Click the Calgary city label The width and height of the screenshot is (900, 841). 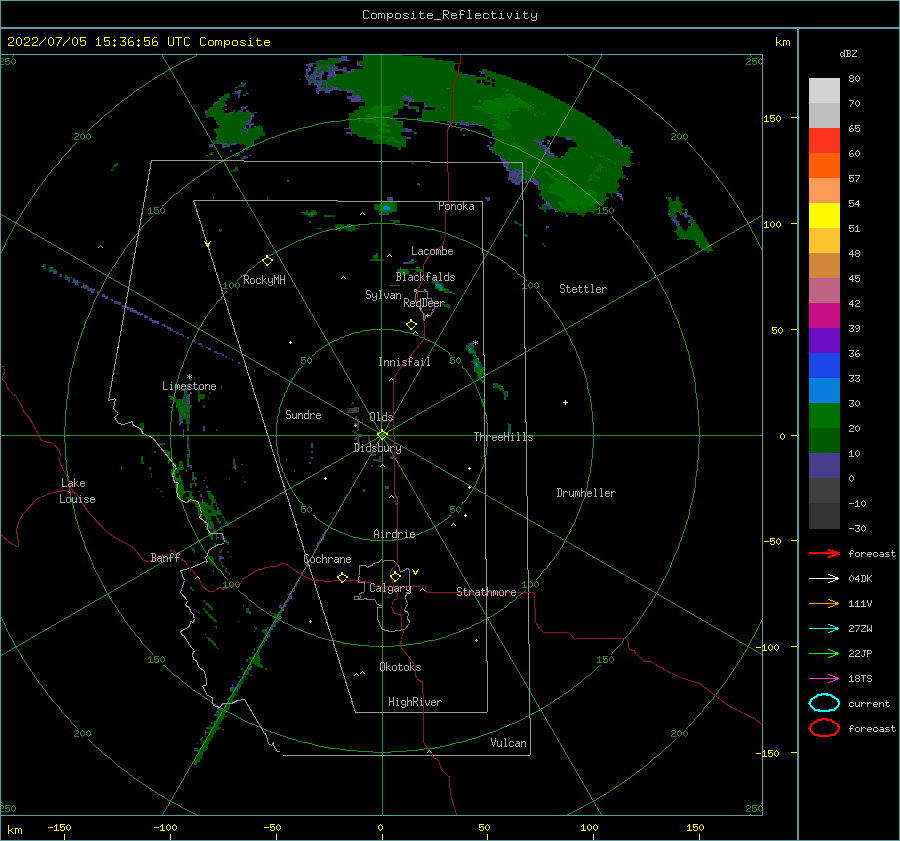coord(390,588)
